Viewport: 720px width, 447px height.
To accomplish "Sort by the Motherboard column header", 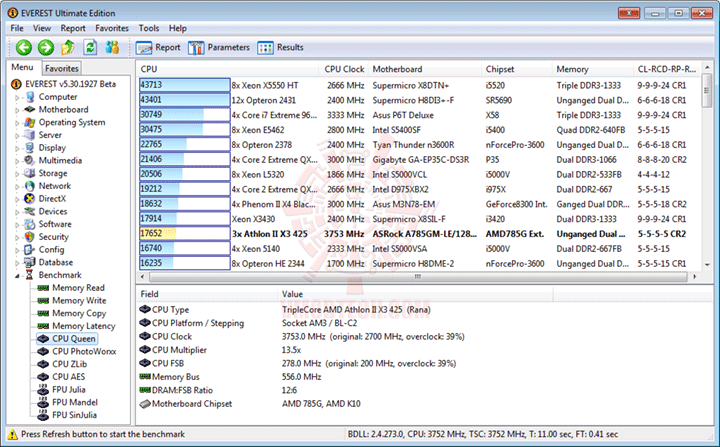I will point(425,69).
